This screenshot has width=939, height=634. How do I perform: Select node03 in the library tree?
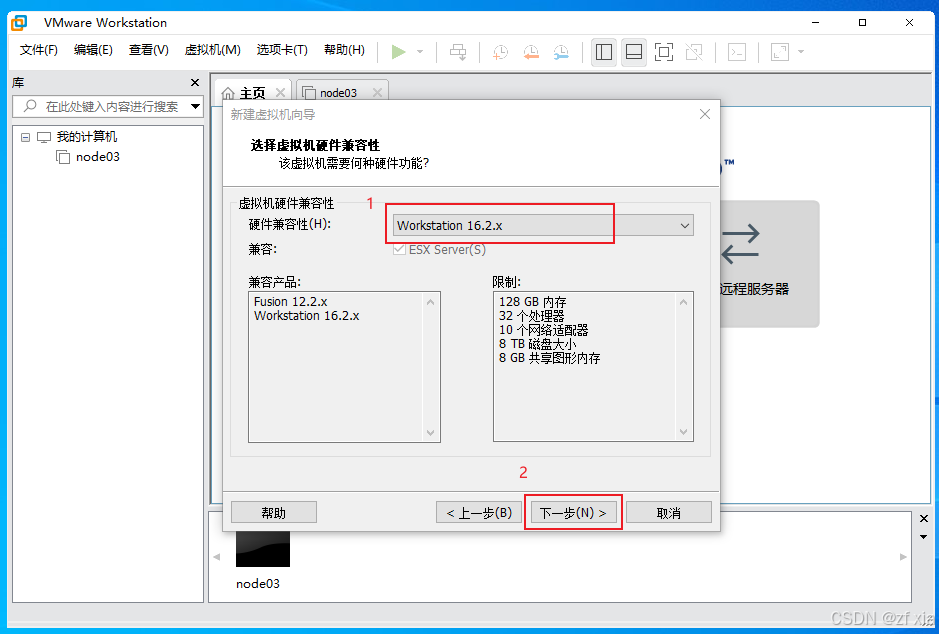97,157
